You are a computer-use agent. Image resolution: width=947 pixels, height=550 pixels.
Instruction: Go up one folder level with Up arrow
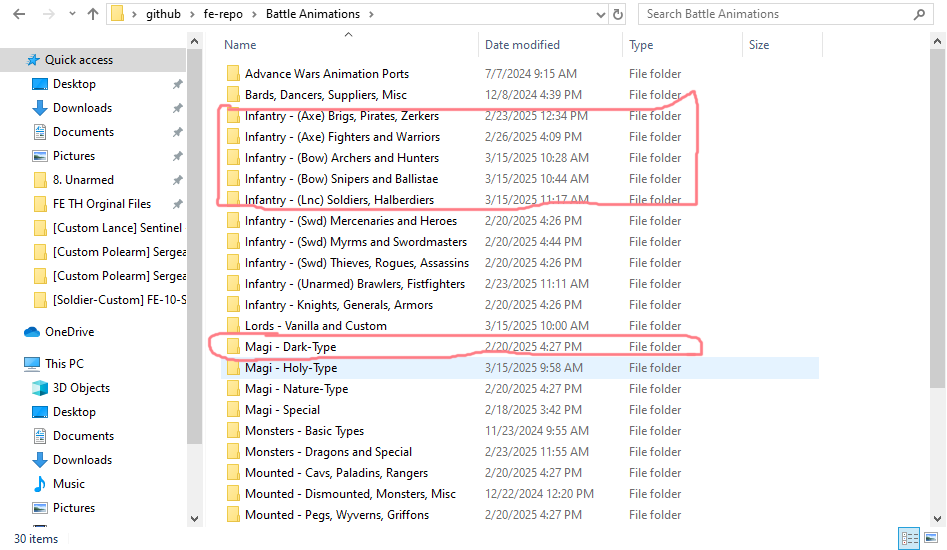93,14
